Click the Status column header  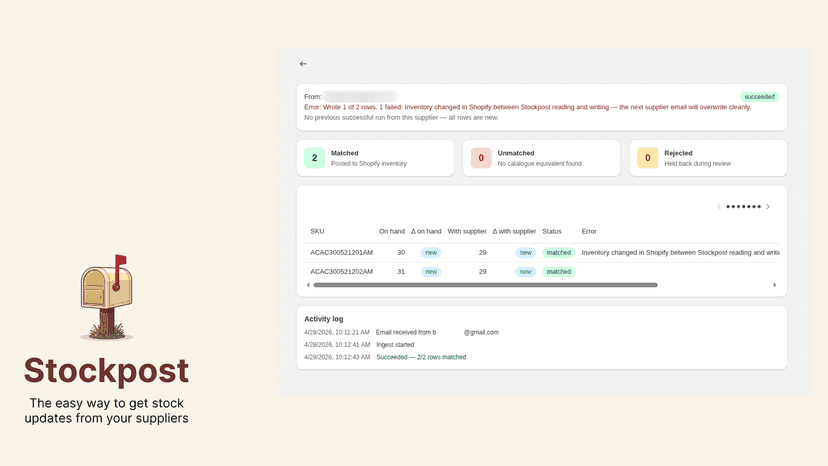pos(552,231)
